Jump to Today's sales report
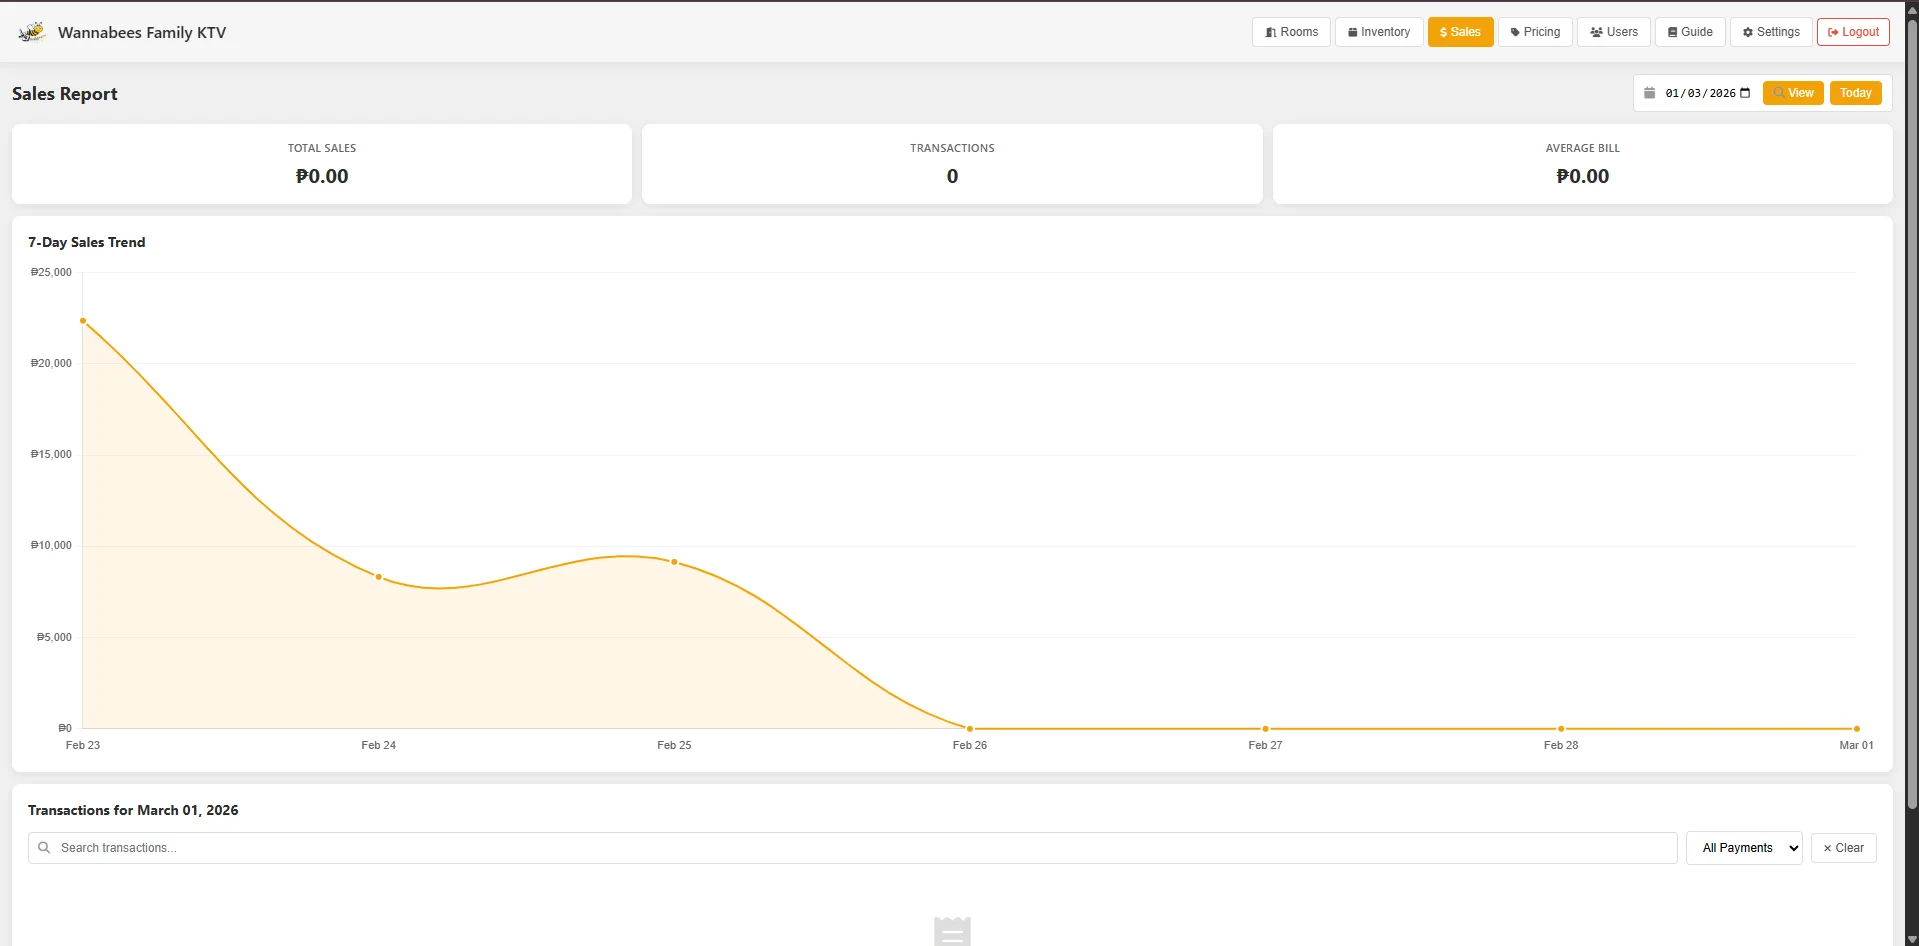This screenshot has height=946, width=1919. click(x=1855, y=93)
